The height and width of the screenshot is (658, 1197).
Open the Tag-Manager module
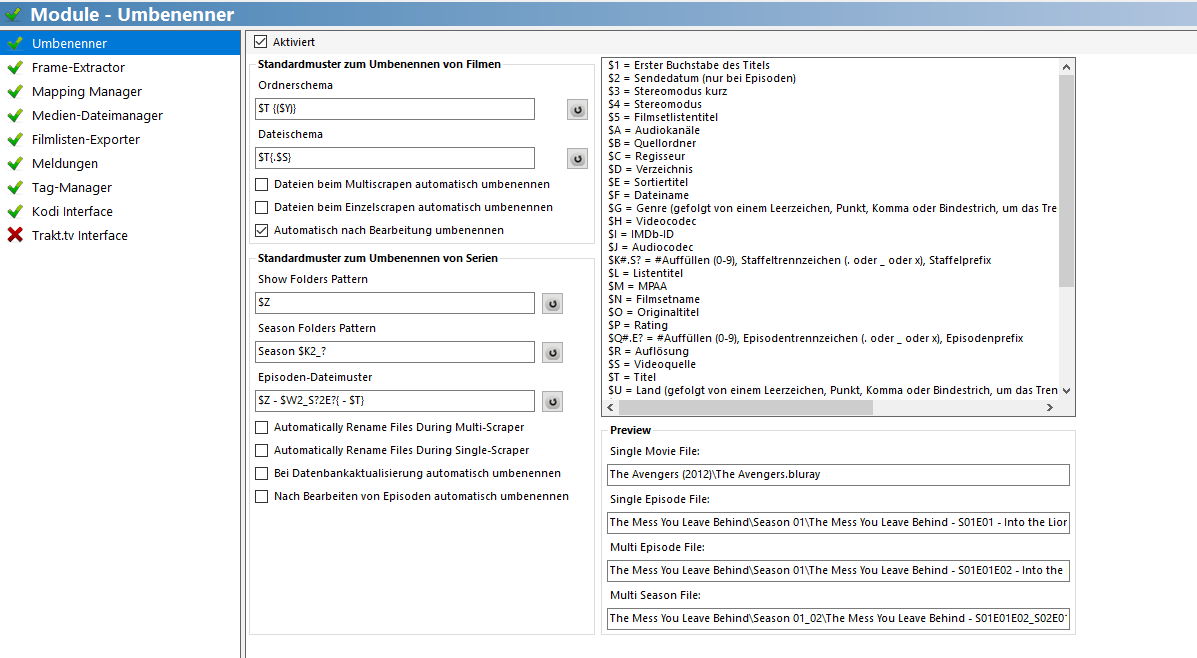120,187
